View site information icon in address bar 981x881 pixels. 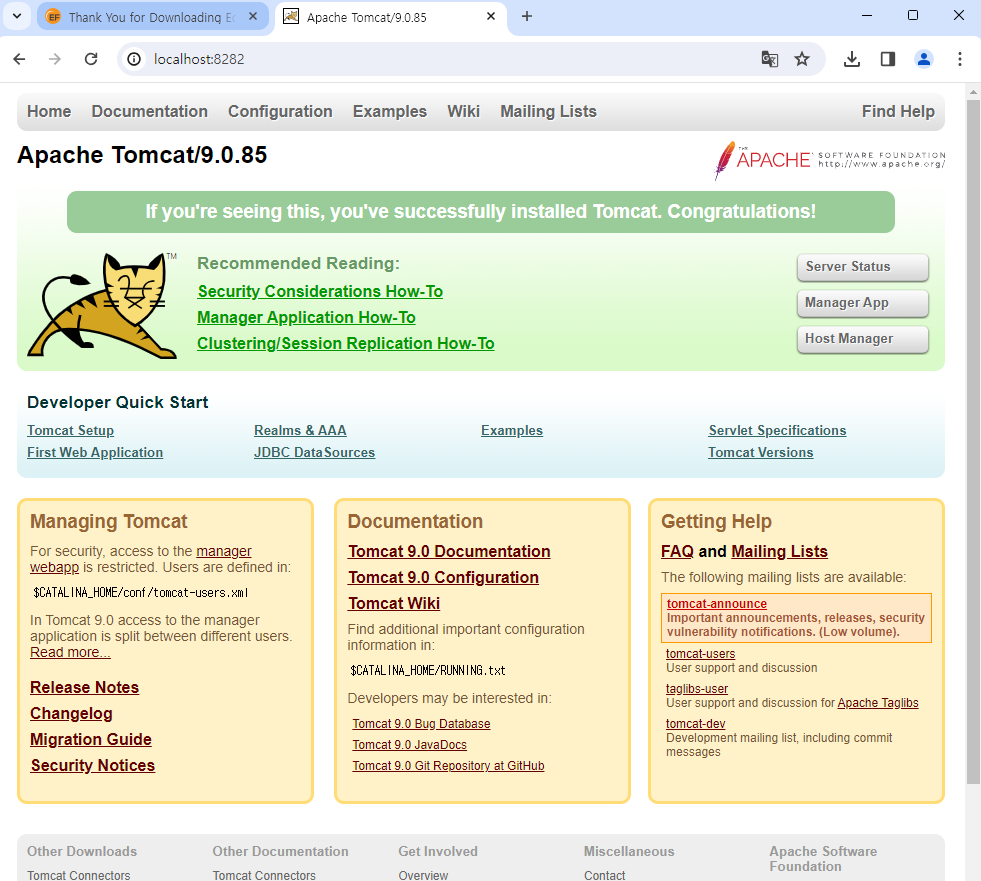(x=134, y=59)
